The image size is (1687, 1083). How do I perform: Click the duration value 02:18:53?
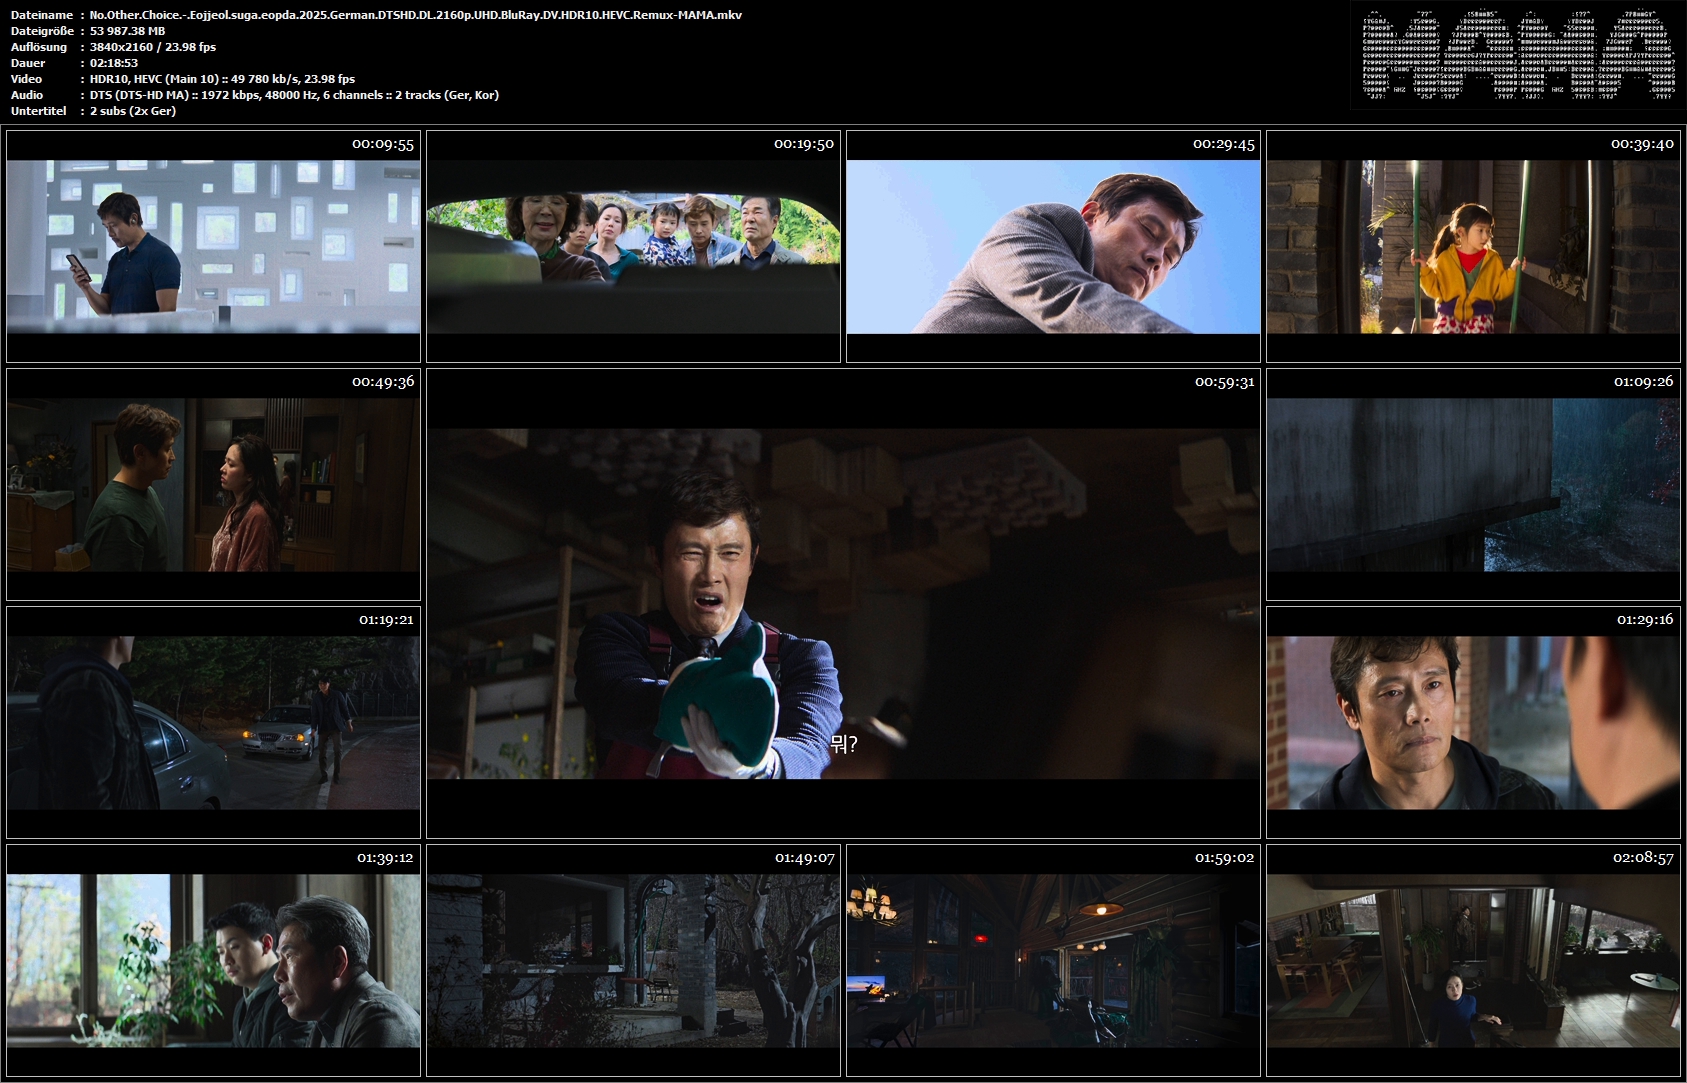114,63
